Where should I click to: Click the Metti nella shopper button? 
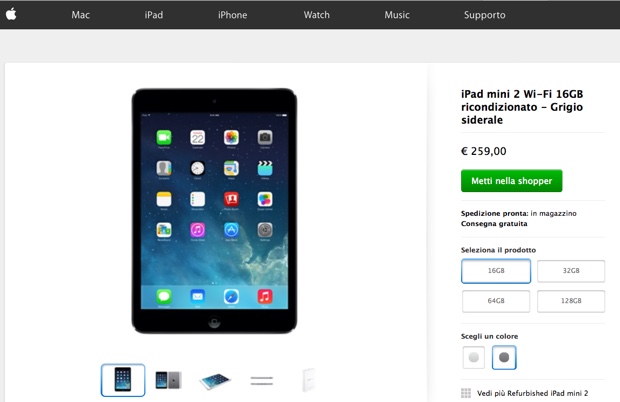(x=511, y=181)
